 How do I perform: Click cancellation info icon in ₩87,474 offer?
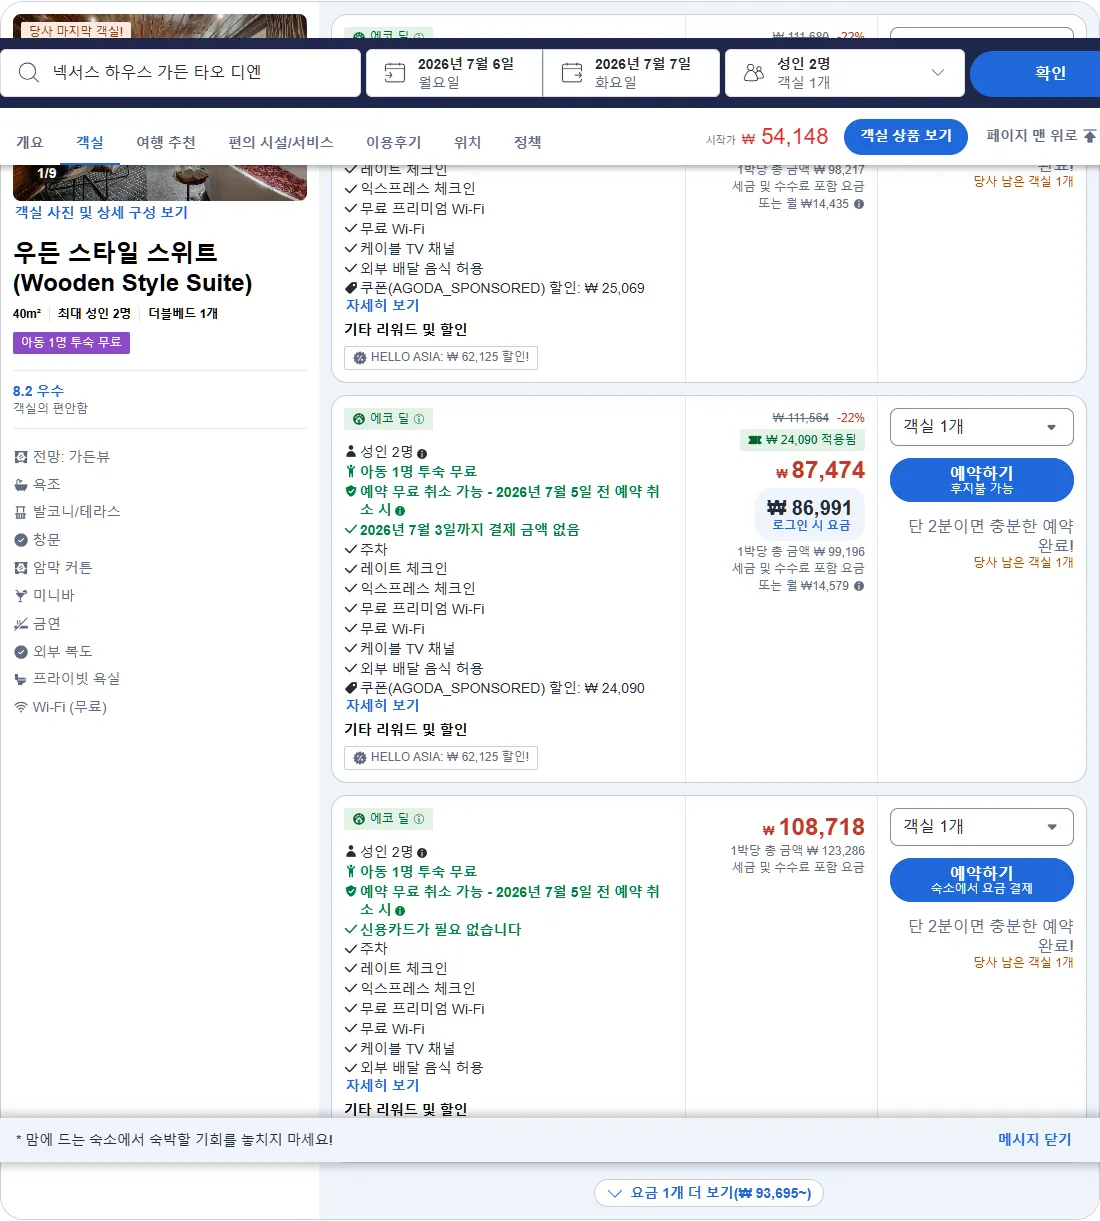tap(400, 511)
